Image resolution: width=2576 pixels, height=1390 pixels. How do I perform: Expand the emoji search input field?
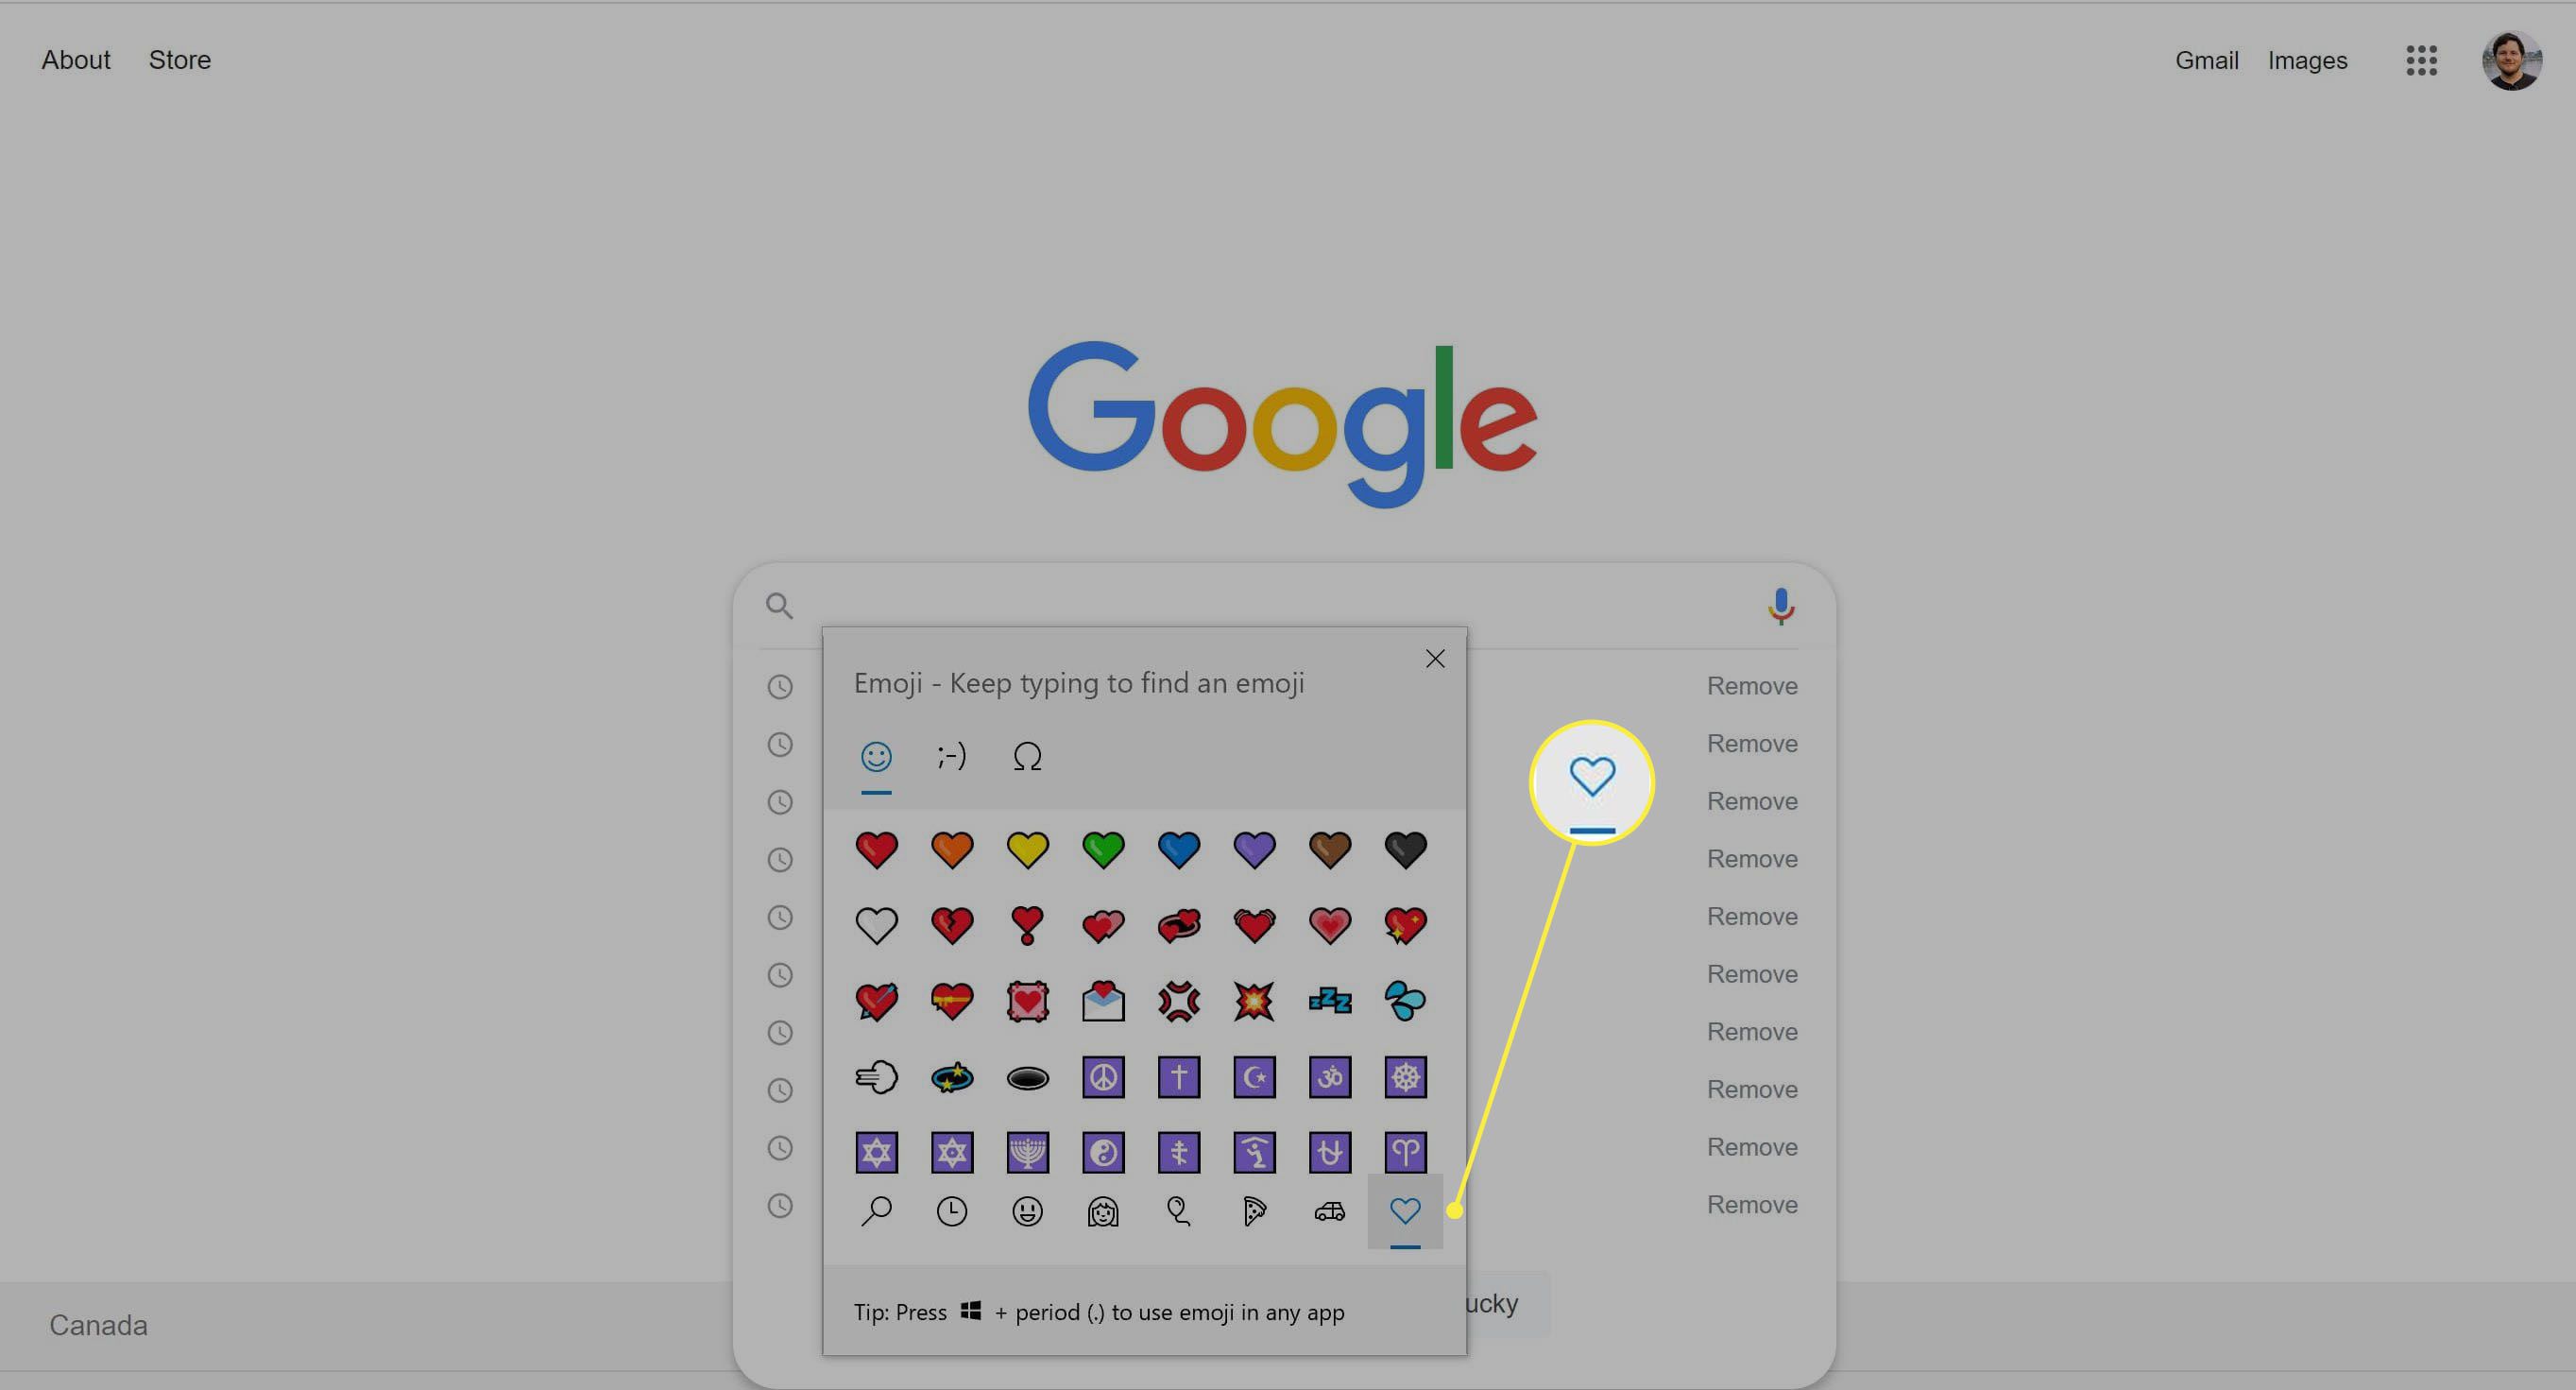874,1212
